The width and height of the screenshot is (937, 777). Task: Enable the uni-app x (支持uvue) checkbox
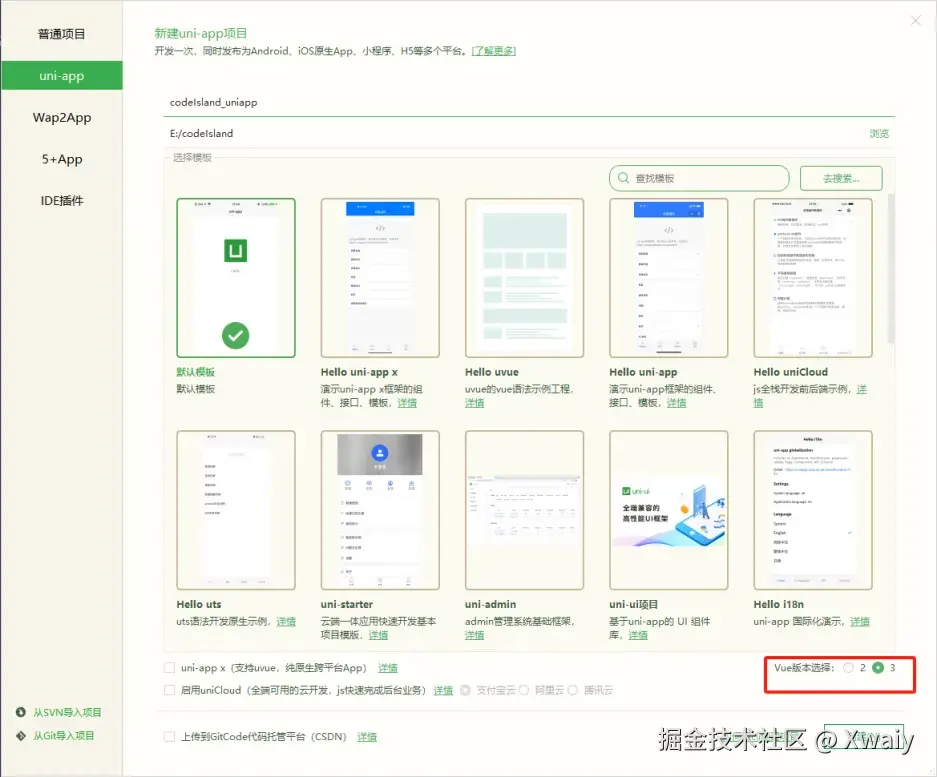tap(168, 668)
